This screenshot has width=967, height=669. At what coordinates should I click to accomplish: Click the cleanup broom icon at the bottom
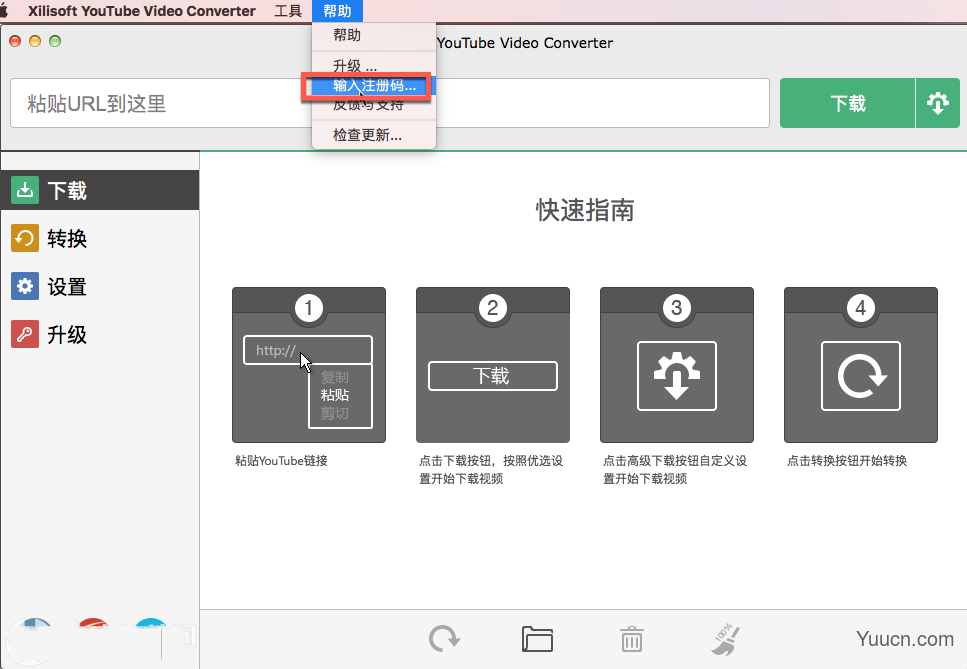point(724,639)
